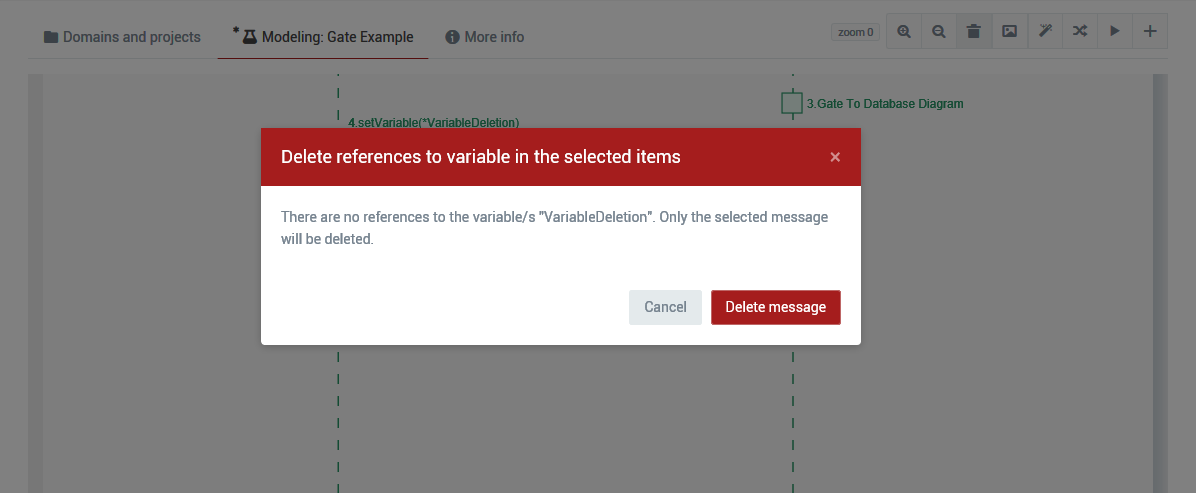Cancel the delete references dialog
Image resolution: width=1196 pixels, height=493 pixels.
[x=665, y=307]
